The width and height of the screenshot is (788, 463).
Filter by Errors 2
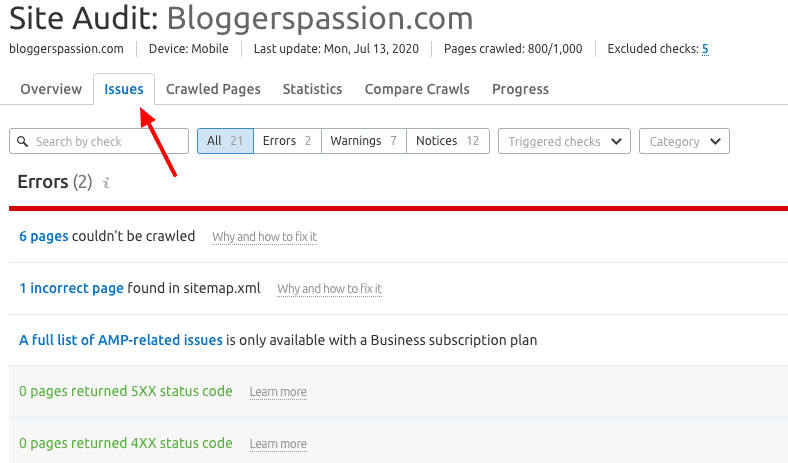click(x=287, y=141)
